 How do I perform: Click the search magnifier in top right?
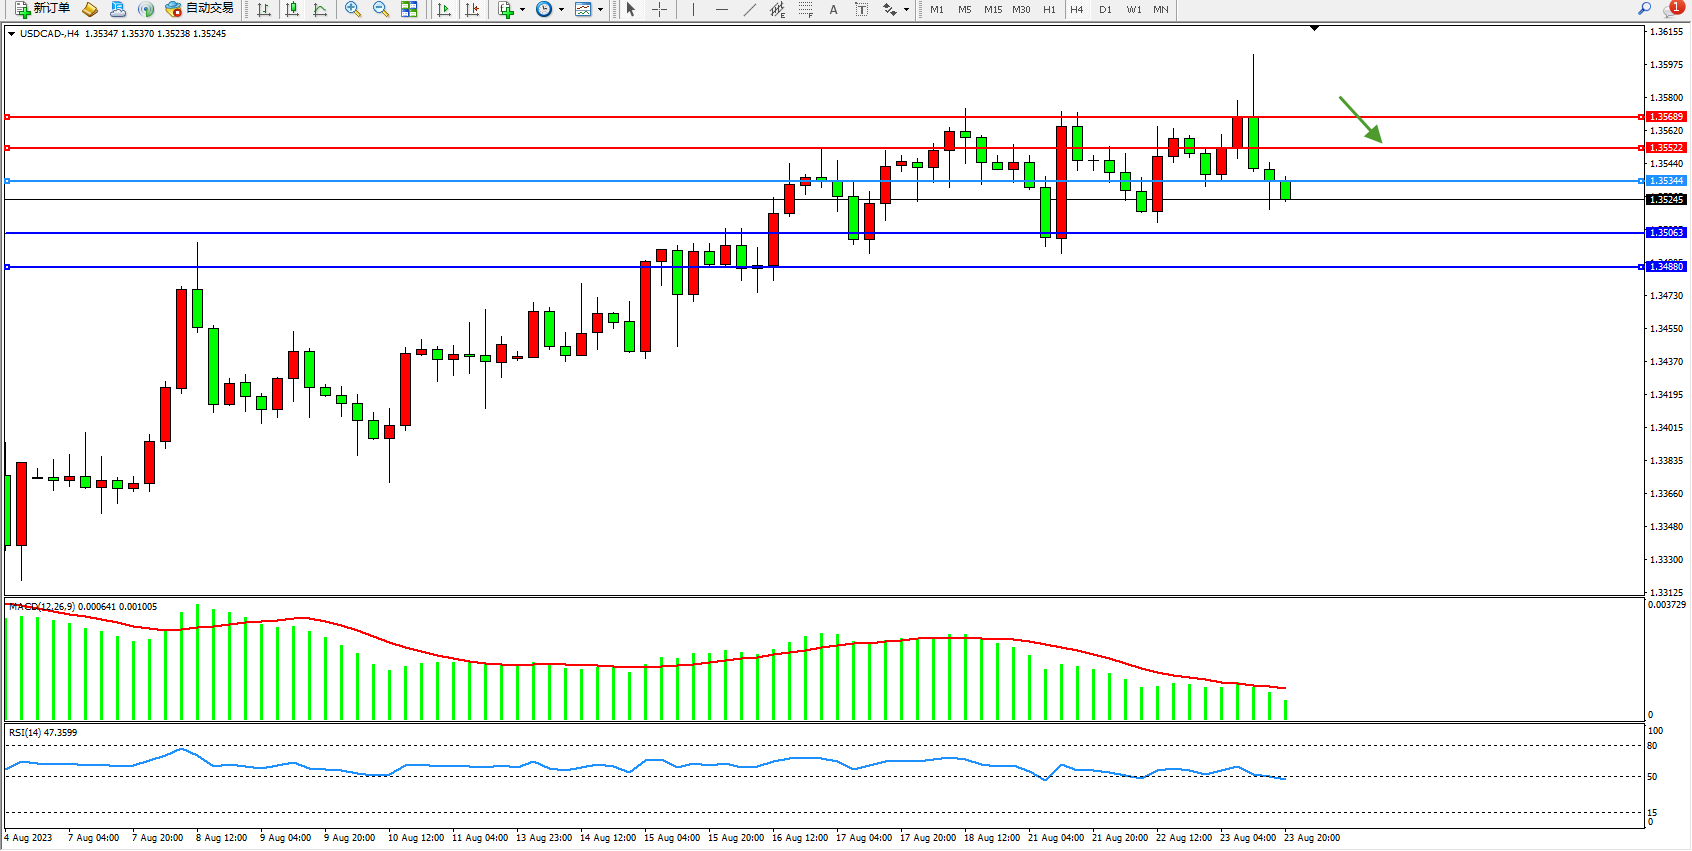1644,9
